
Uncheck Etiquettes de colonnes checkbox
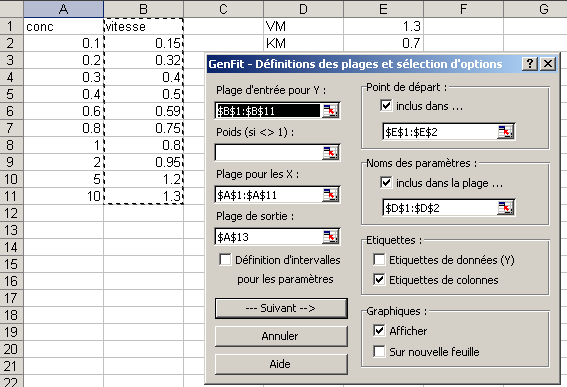tap(379, 279)
